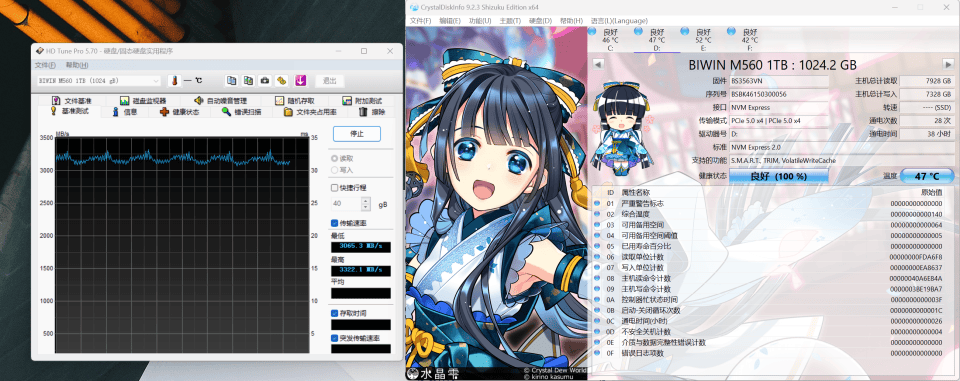Open 硬盘(D) menu in CrystalDiskInfo

click(x=540, y=21)
